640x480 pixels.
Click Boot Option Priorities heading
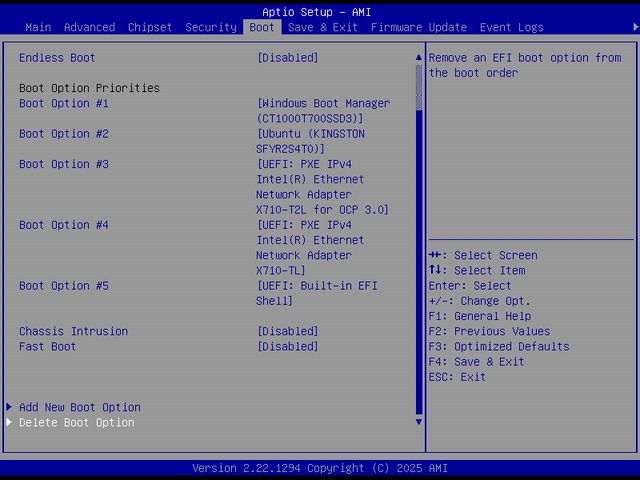pos(89,88)
